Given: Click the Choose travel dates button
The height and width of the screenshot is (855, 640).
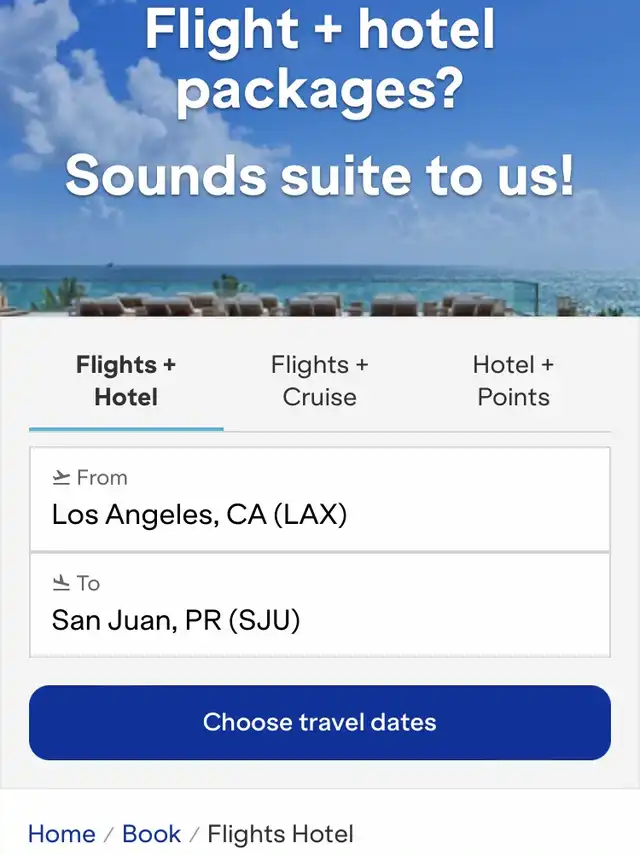Looking at the screenshot, I should point(319,722).
